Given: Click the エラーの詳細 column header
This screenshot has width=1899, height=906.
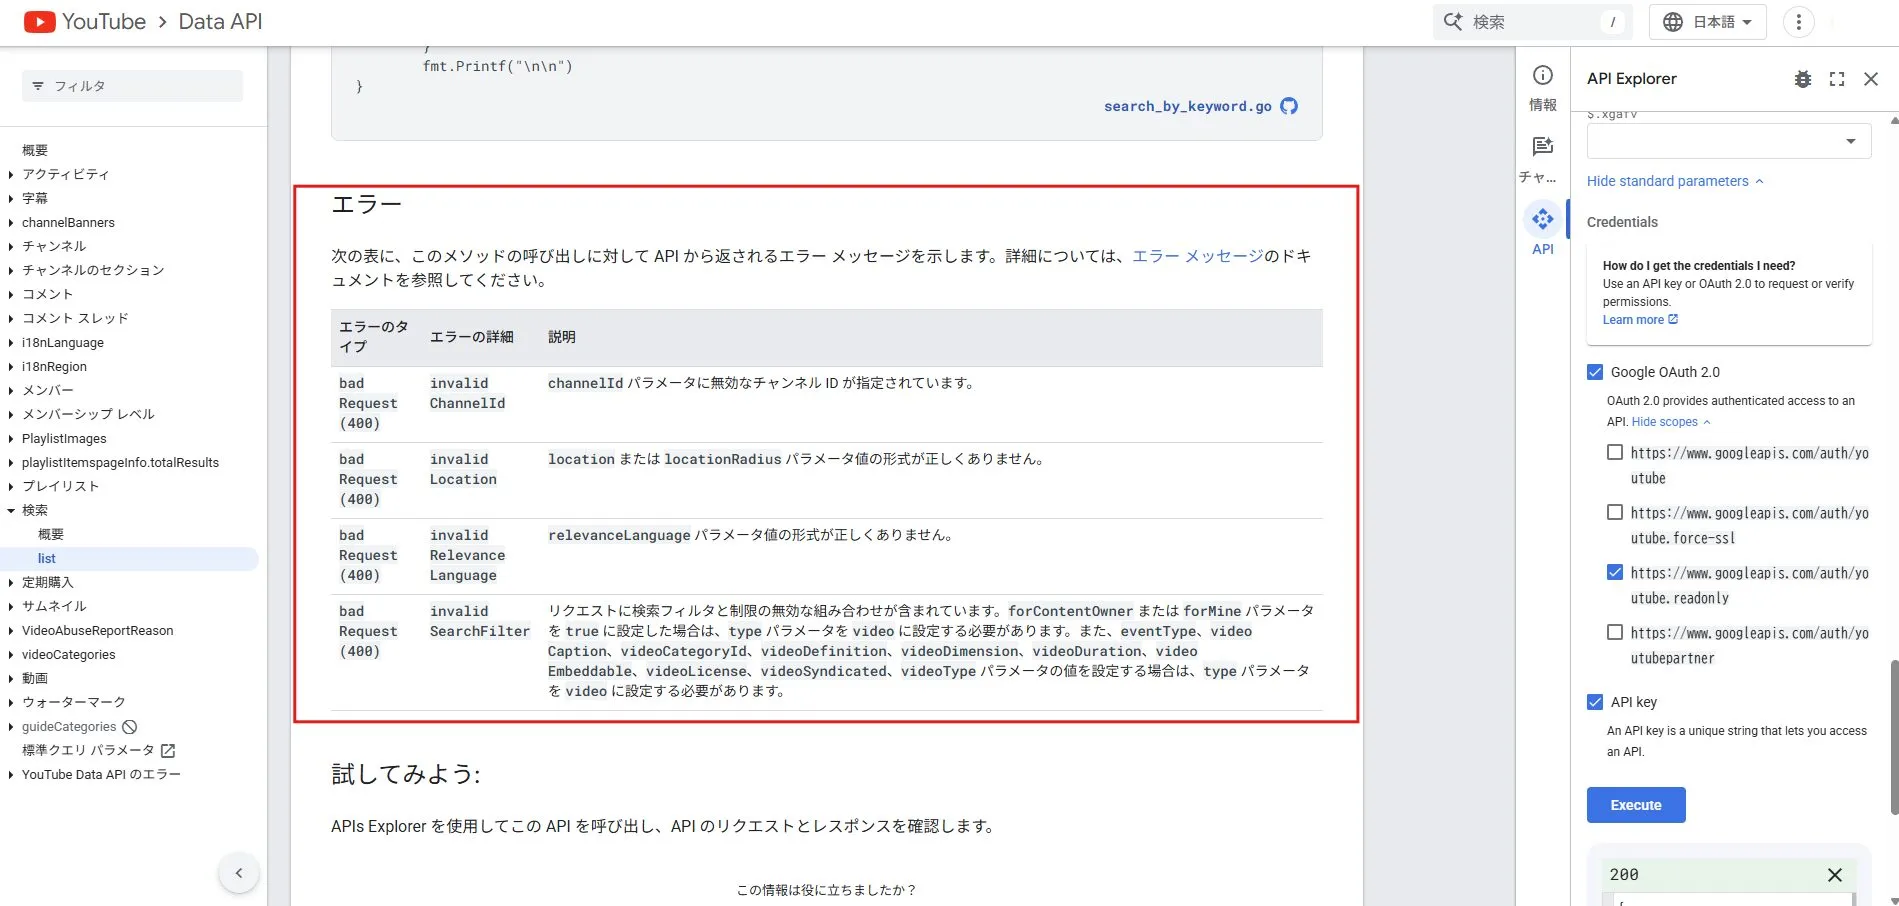Looking at the screenshot, I should pyautogui.click(x=472, y=337).
